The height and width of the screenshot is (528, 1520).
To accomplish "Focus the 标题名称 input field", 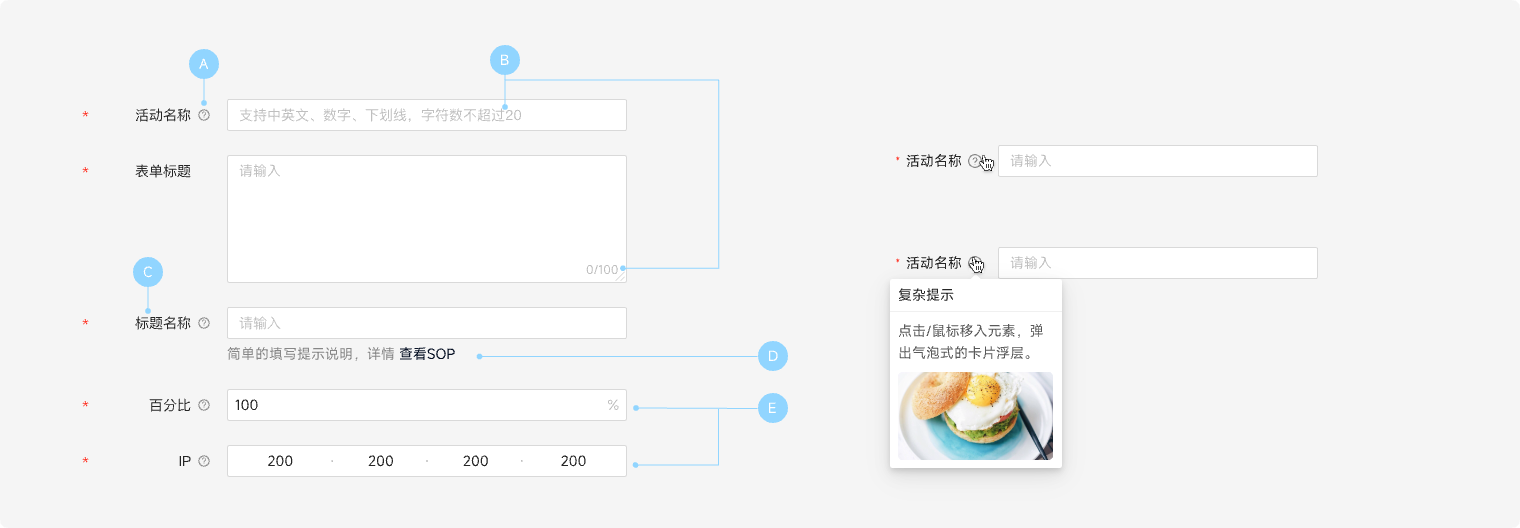I will coord(426,323).
